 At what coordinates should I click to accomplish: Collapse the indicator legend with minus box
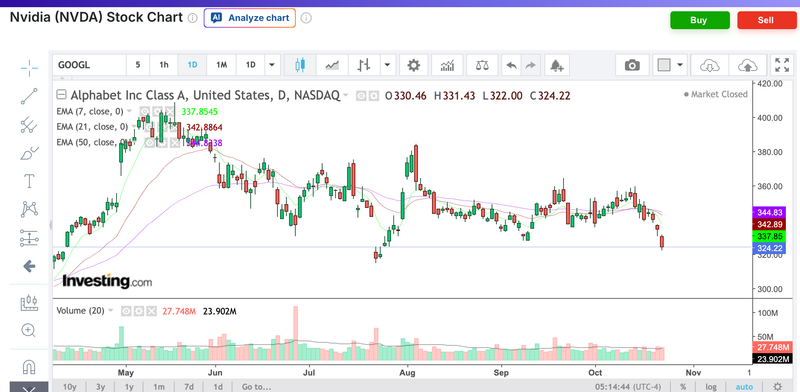[61, 94]
